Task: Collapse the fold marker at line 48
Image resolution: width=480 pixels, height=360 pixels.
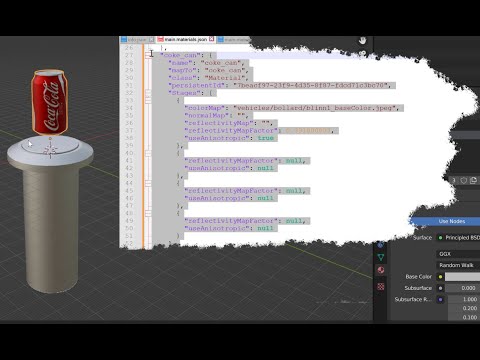Action: click(x=148, y=213)
